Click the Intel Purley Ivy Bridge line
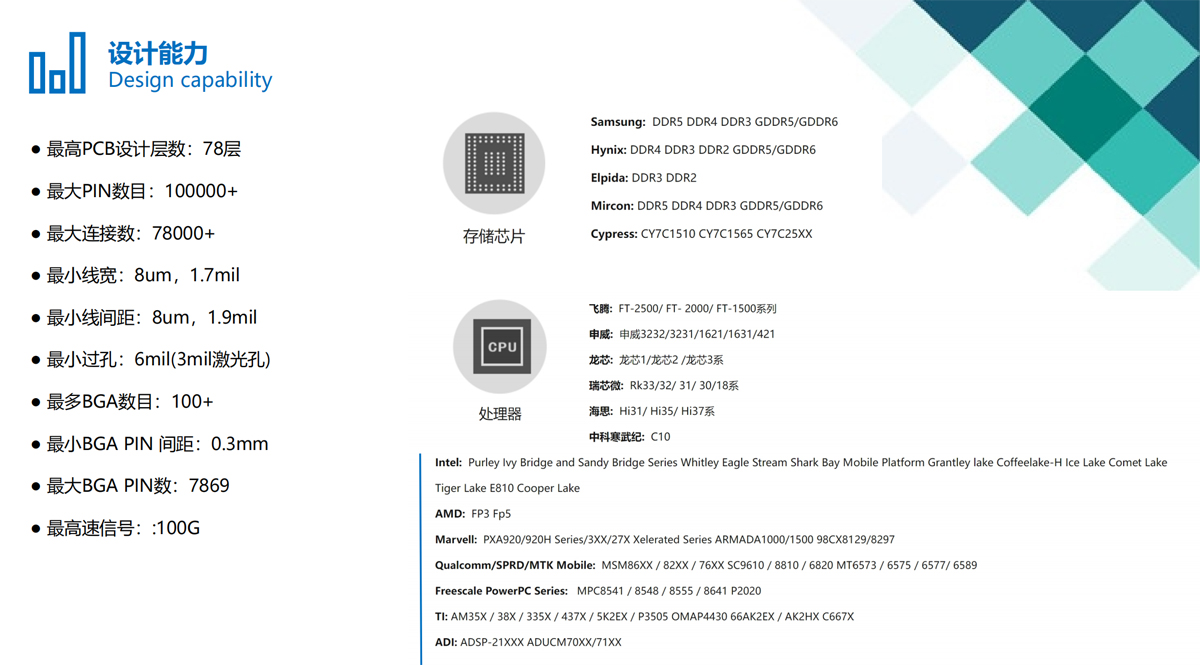Viewport: 1200px width, 665px height. pyautogui.click(x=801, y=463)
